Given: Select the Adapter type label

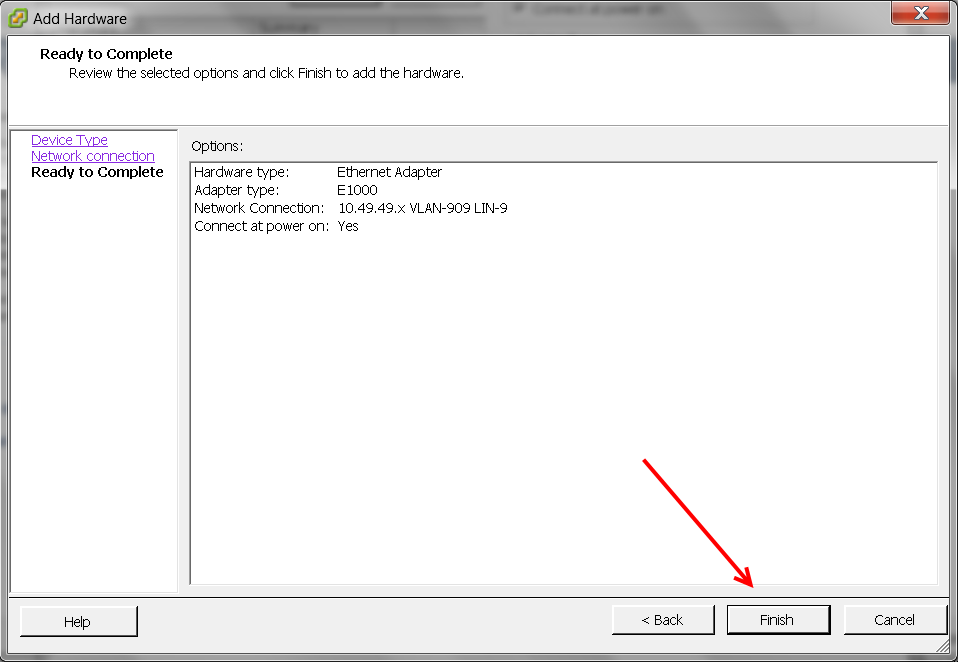Looking at the screenshot, I should (236, 190).
